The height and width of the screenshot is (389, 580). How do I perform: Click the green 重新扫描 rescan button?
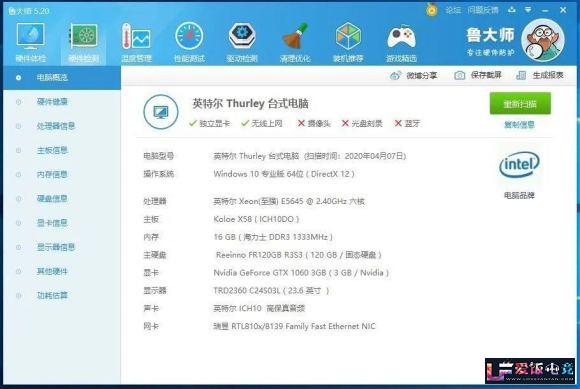tap(520, 104)
